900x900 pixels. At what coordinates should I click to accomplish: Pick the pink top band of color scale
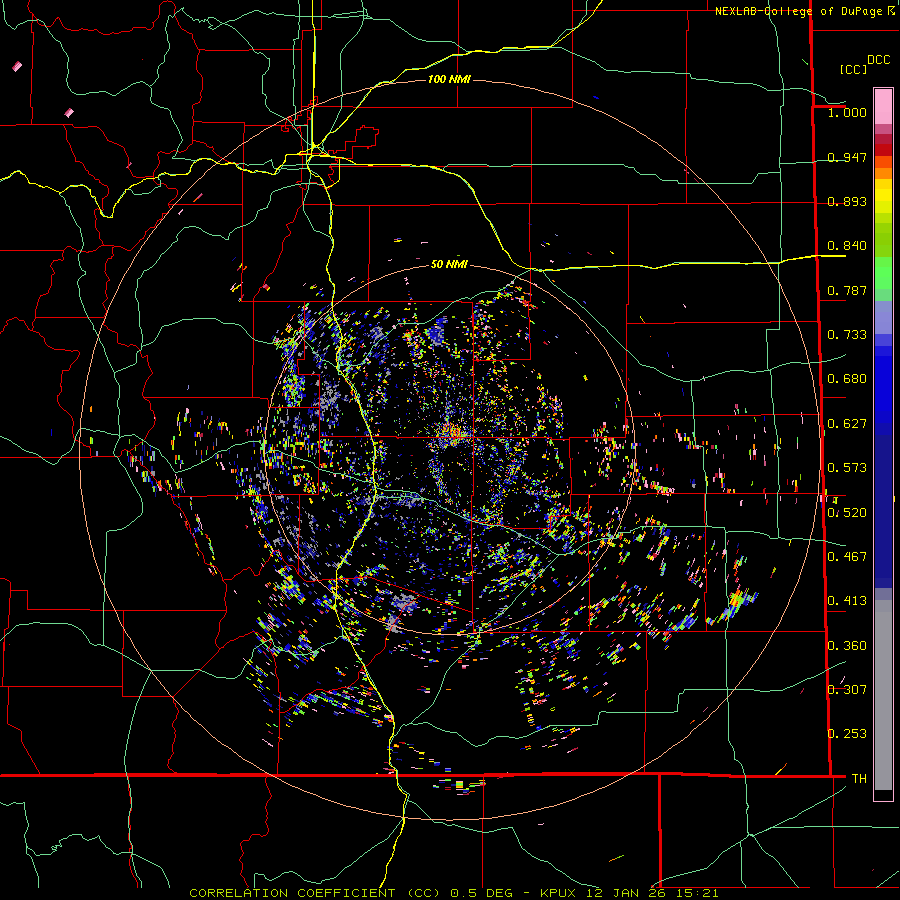(x=883, y=106)
